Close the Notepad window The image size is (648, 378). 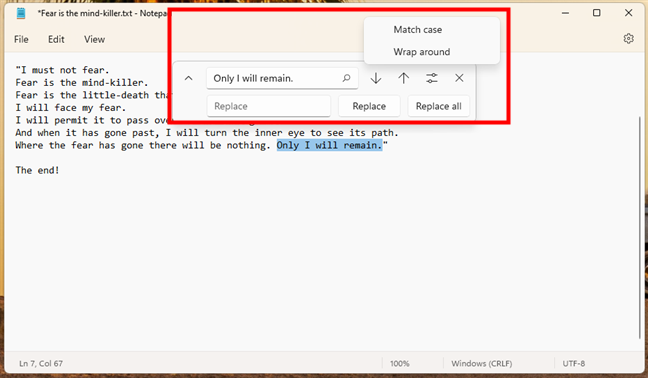click(x=628, y=13)
